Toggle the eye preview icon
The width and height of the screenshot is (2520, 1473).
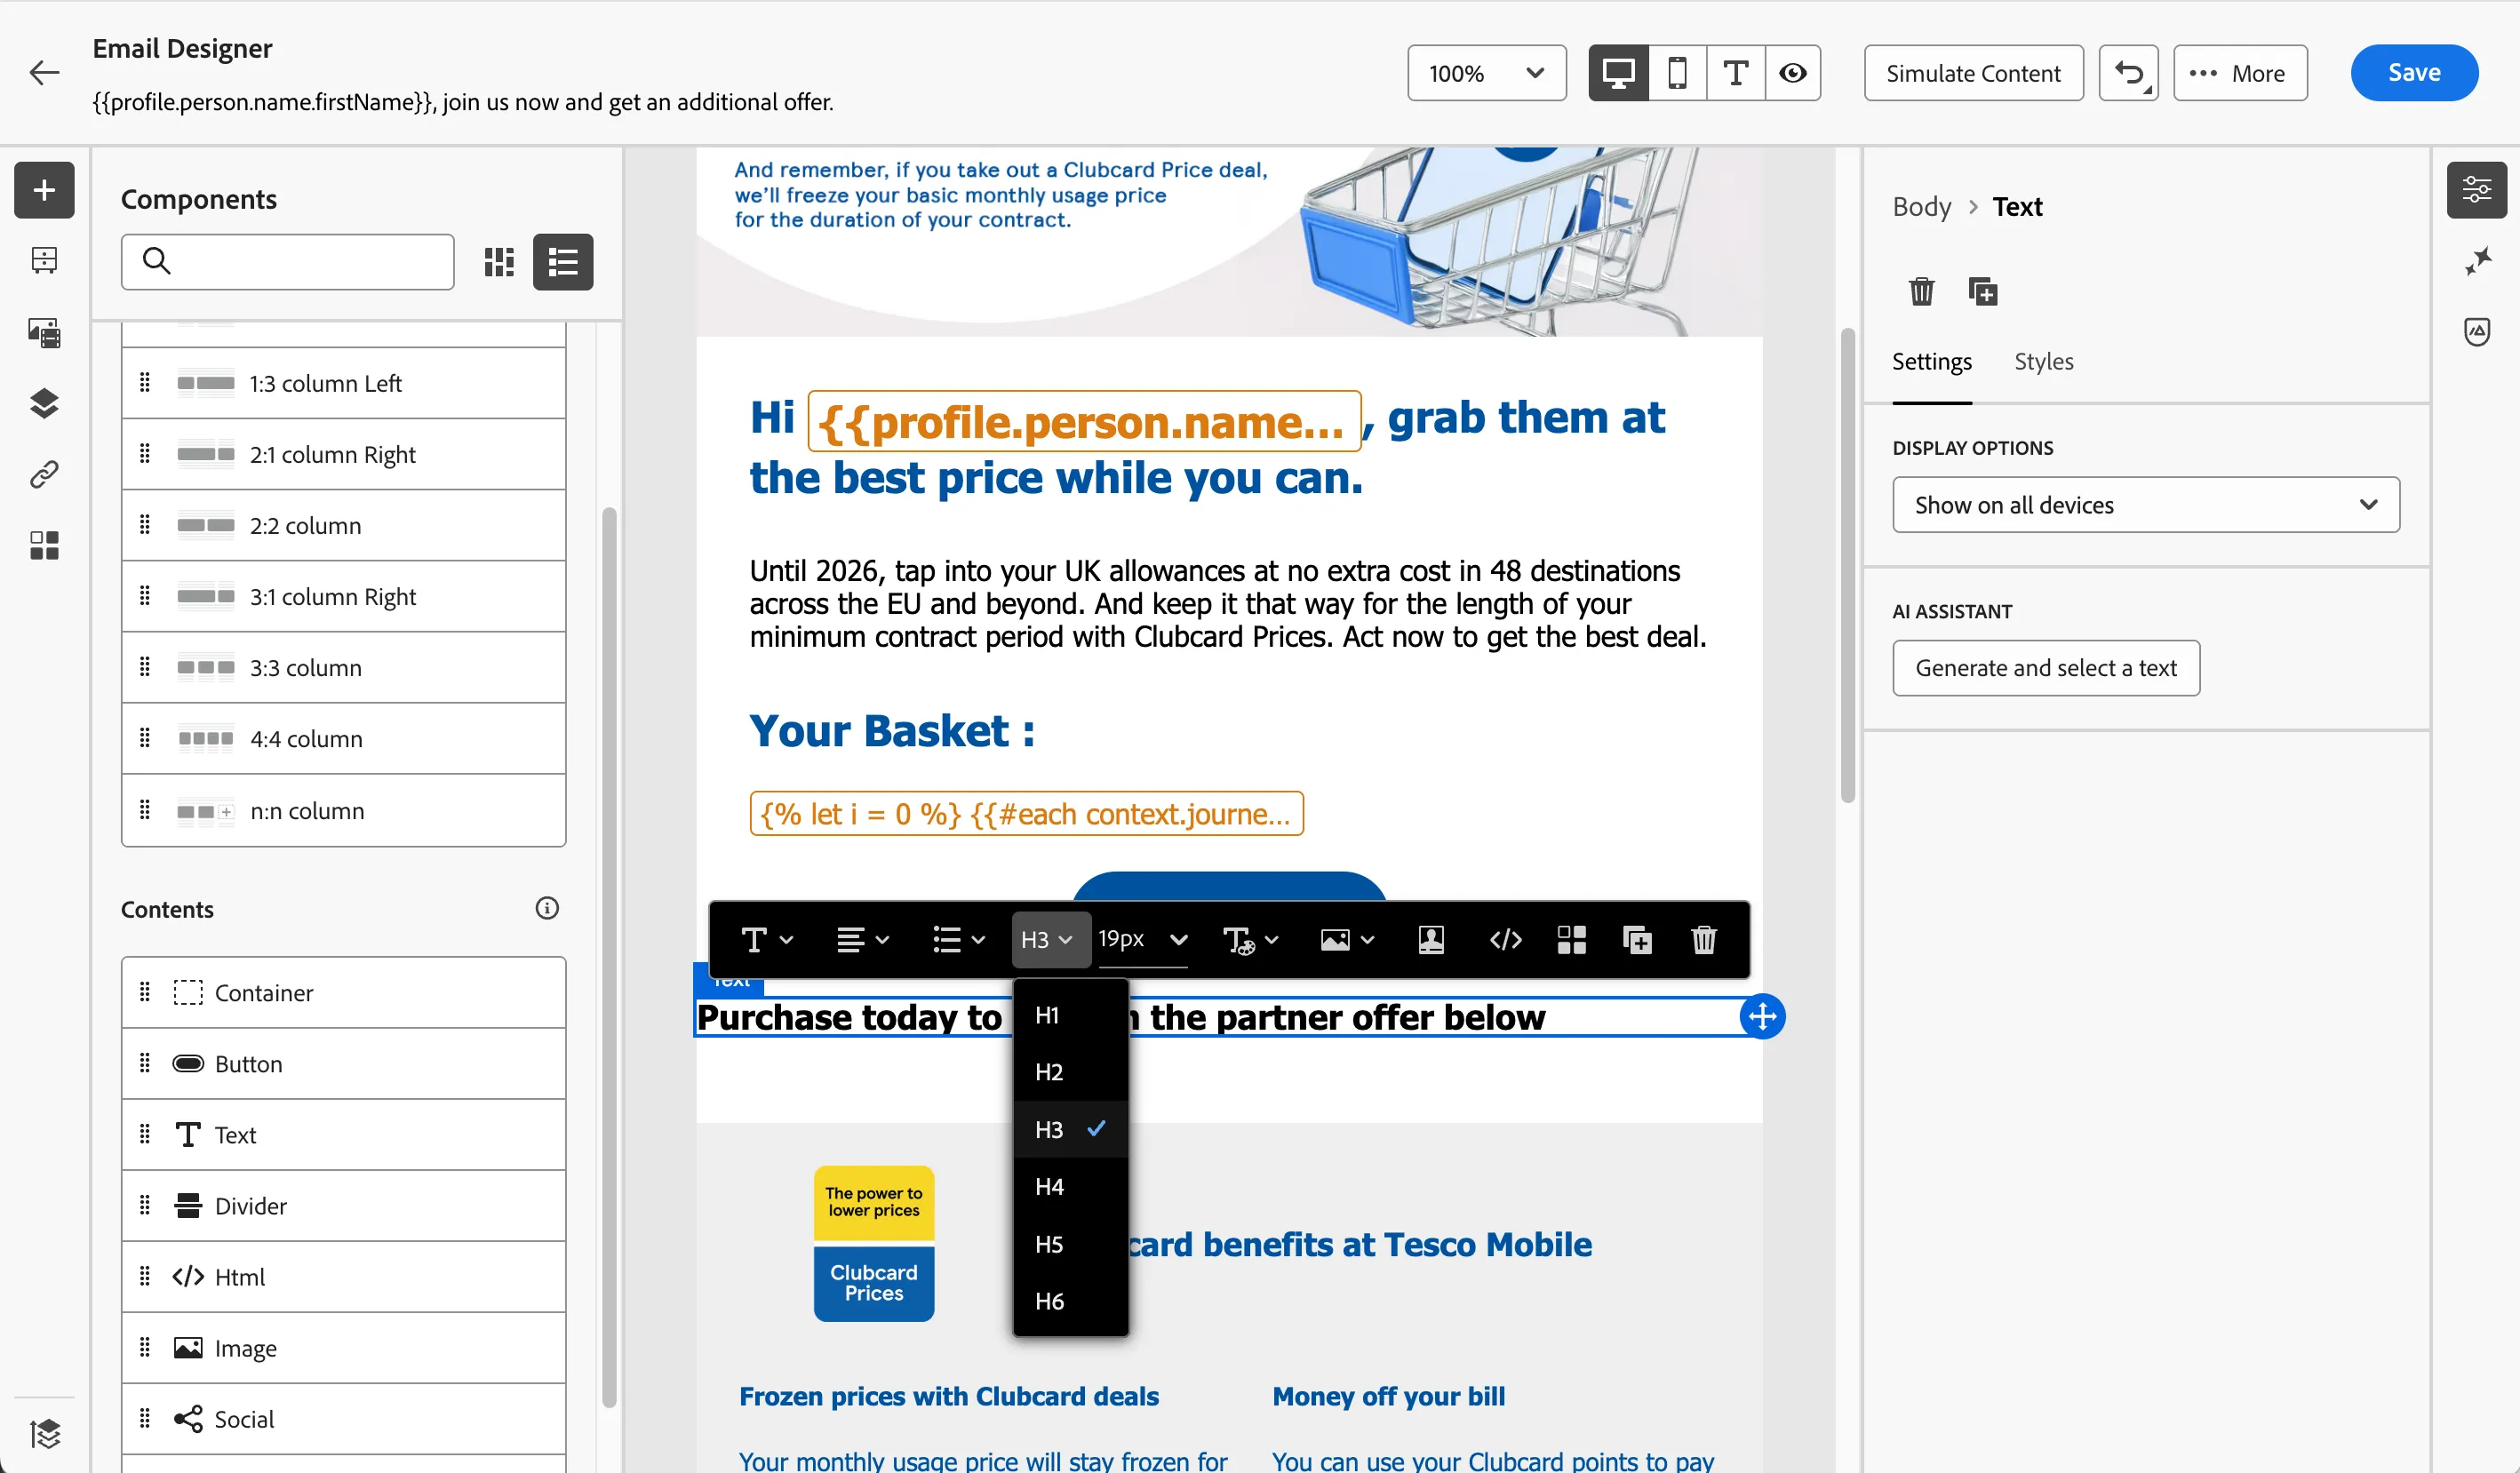click(1793, 73)
